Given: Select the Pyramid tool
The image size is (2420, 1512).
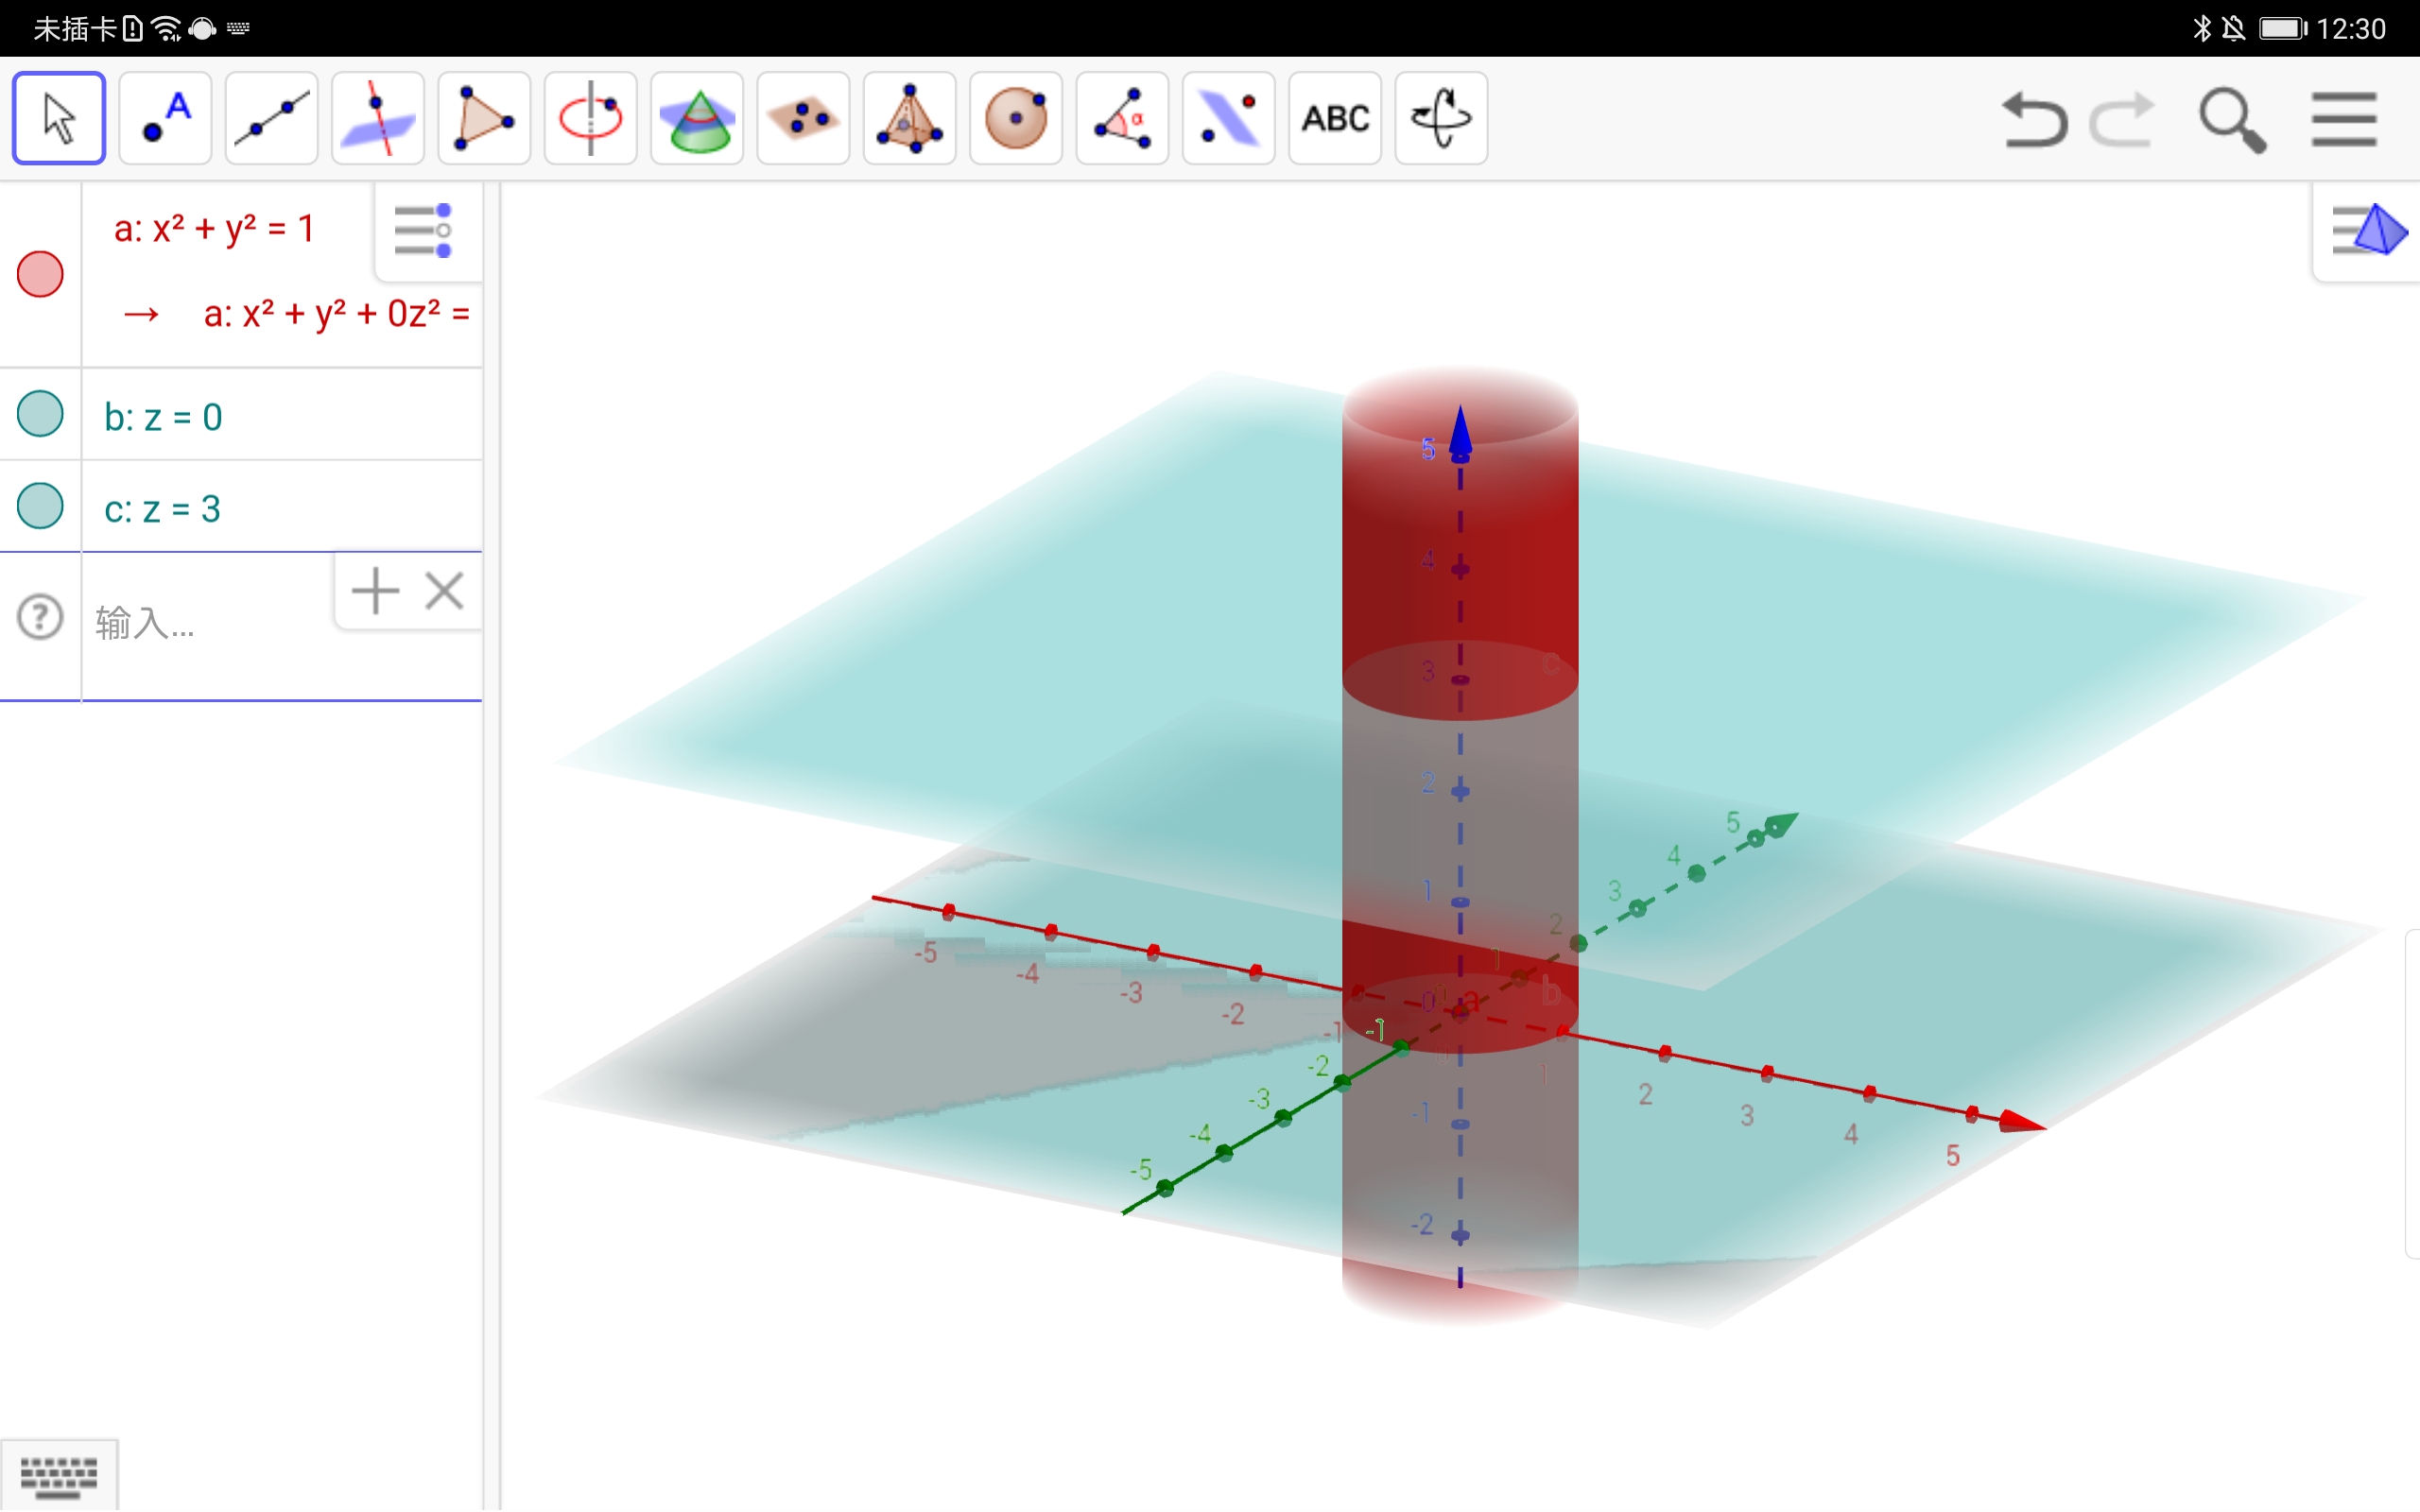Looking at the screenshot, I should pyautogui.click(x=909, y=118).
